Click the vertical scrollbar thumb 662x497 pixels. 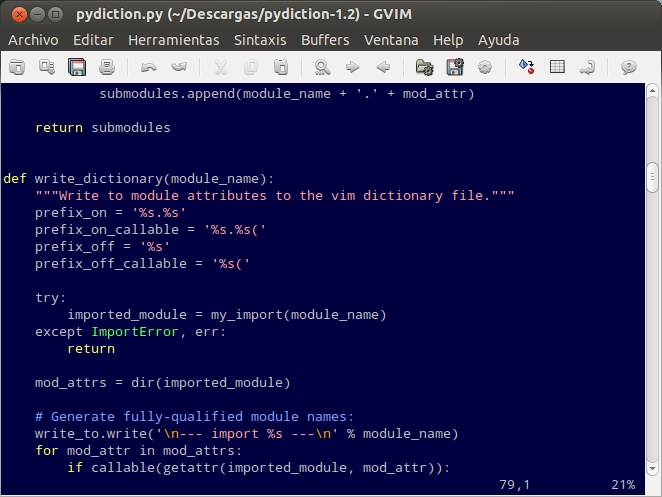coord(652,177)
